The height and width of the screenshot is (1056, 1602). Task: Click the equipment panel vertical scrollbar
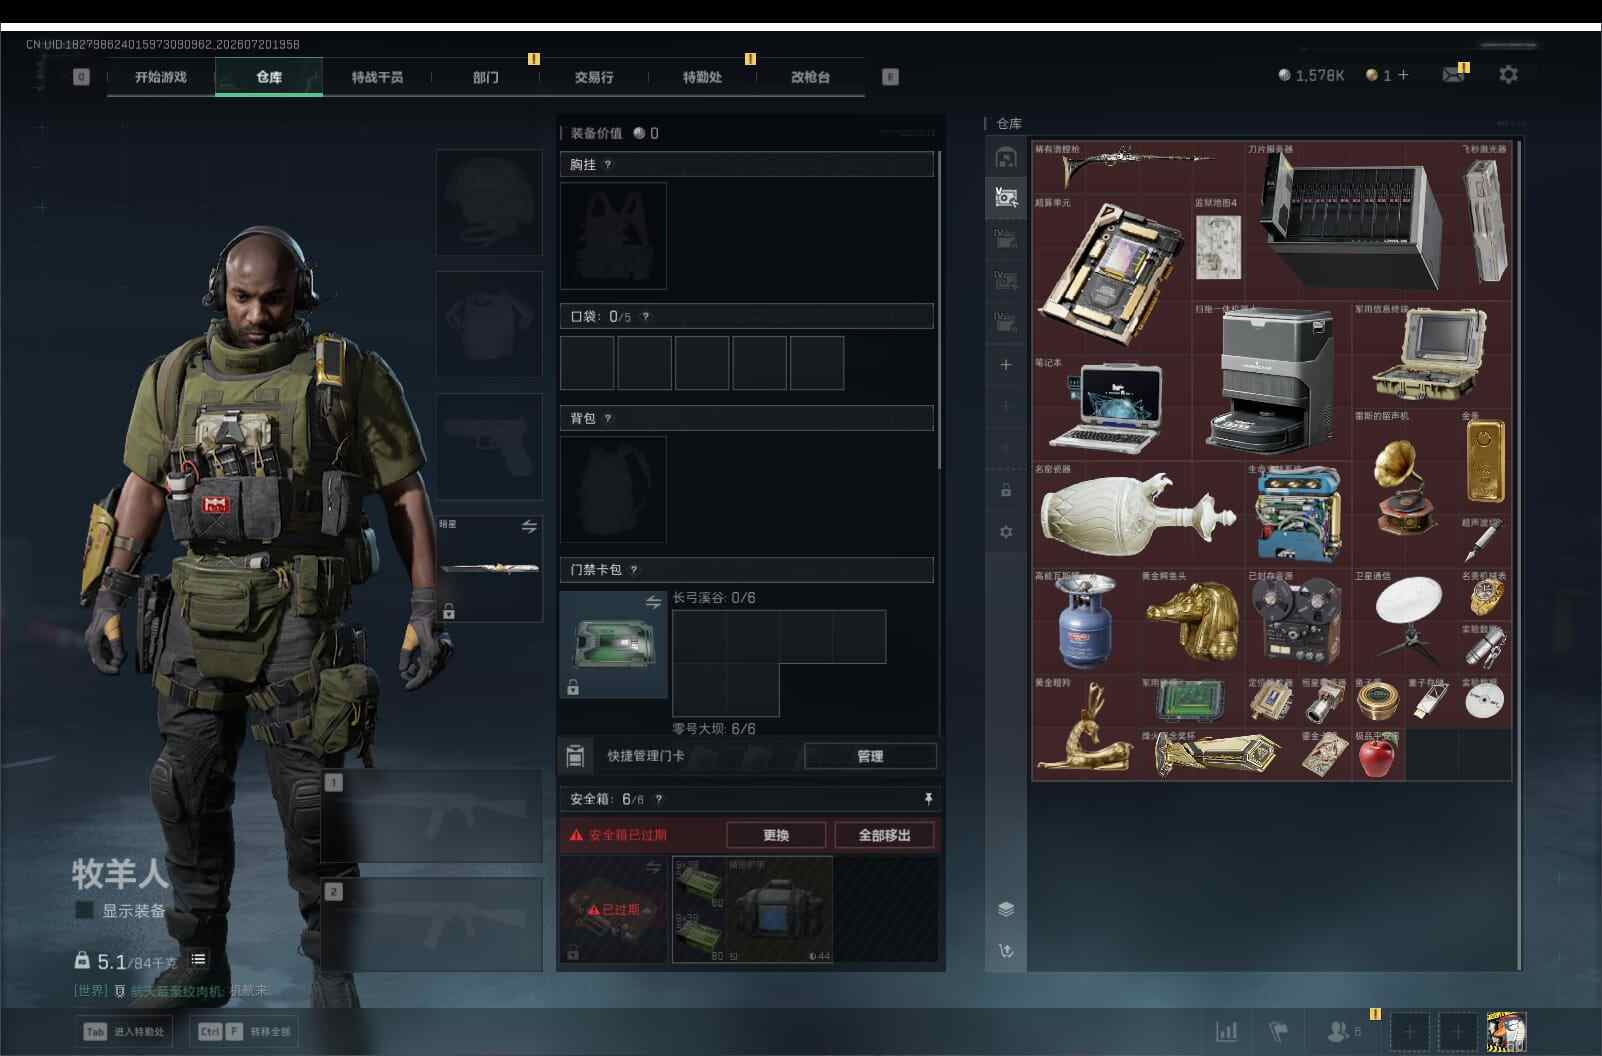pos(939,310)
